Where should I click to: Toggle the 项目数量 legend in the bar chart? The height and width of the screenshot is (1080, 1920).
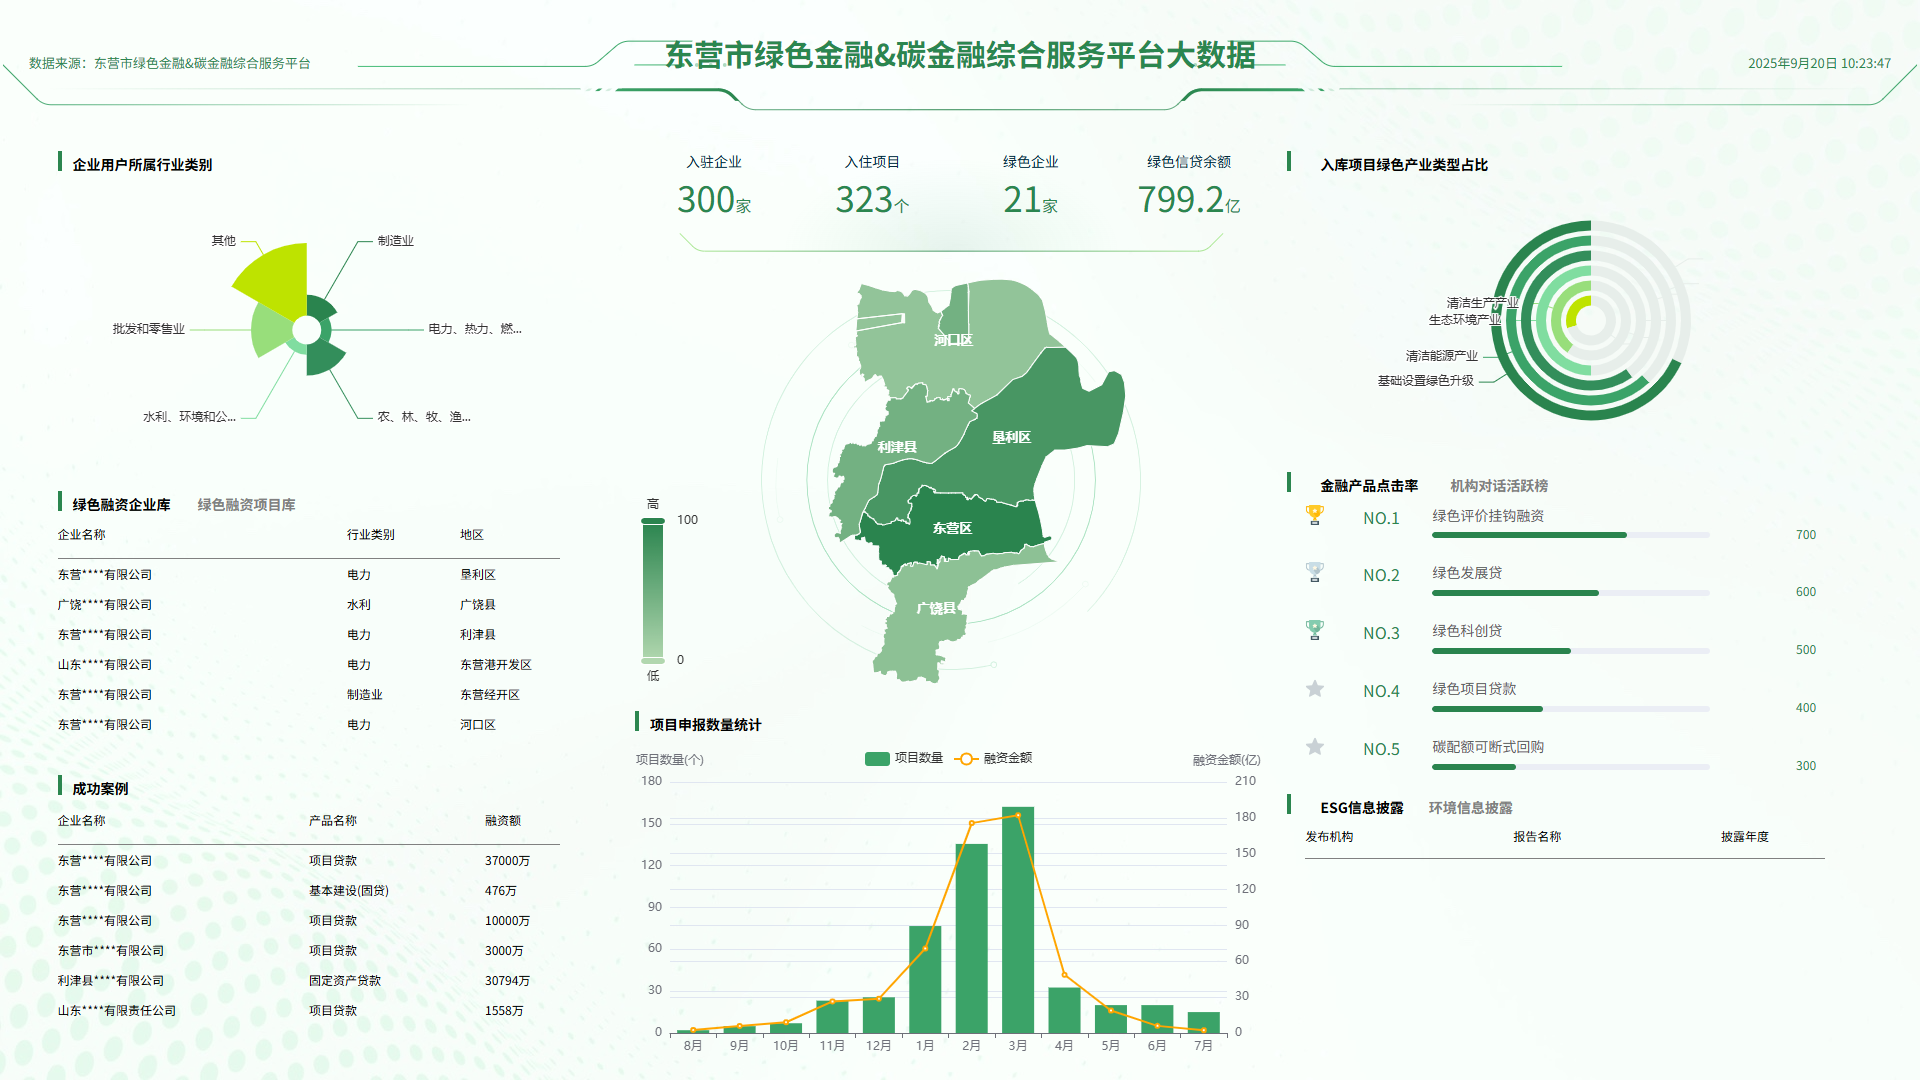tap(903, 758)
